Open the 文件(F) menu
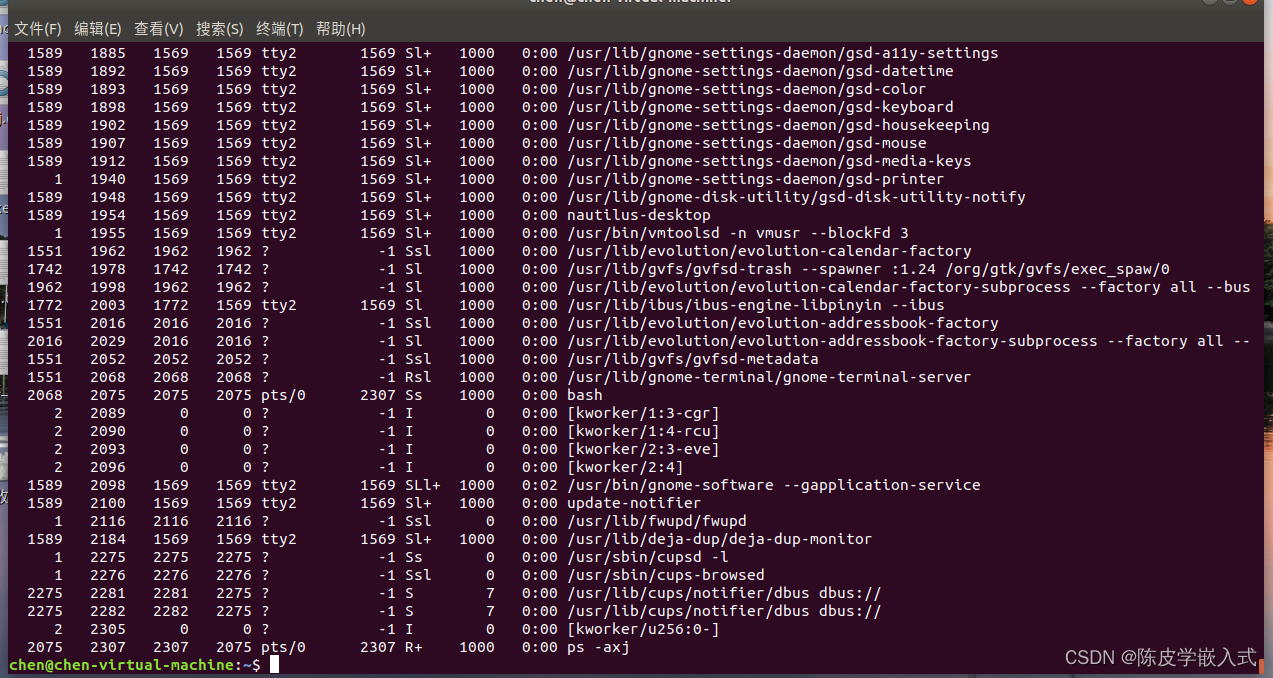This screenshot has width=1273, height=678. 38,28
